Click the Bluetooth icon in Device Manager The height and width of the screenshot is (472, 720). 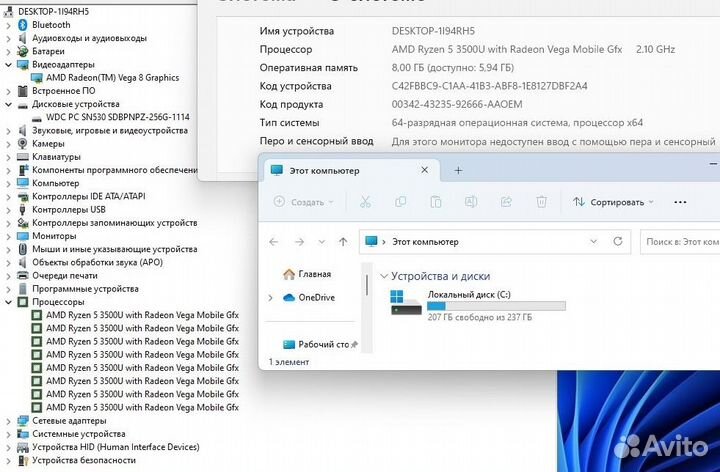pyautogui.click(x=22, y=25)
